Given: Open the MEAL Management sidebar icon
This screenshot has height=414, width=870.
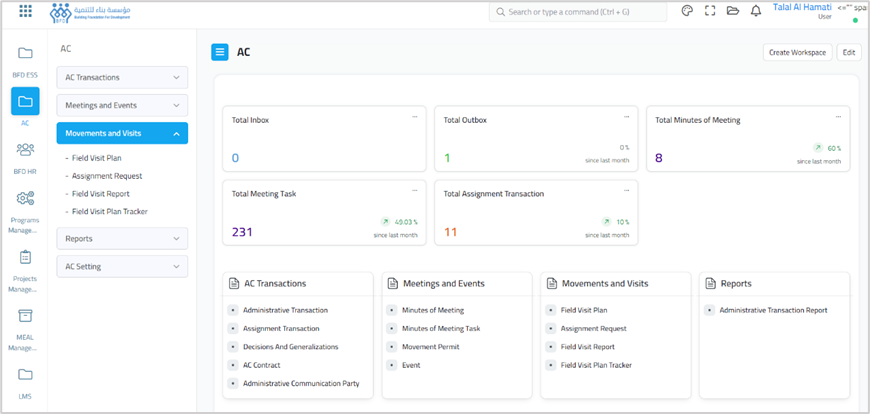Looking at the screenshot, I should click(x=25, y=316).
